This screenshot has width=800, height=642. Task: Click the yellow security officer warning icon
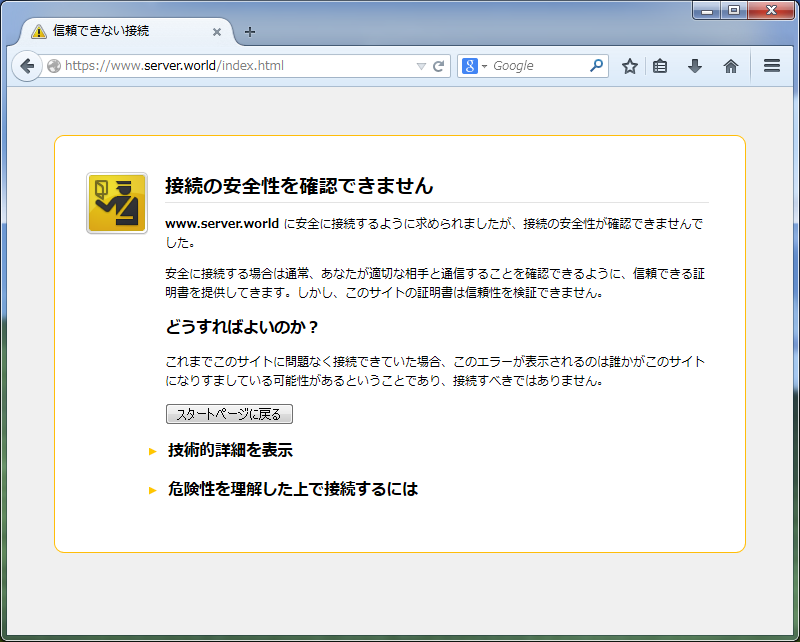tap(117, 203)
